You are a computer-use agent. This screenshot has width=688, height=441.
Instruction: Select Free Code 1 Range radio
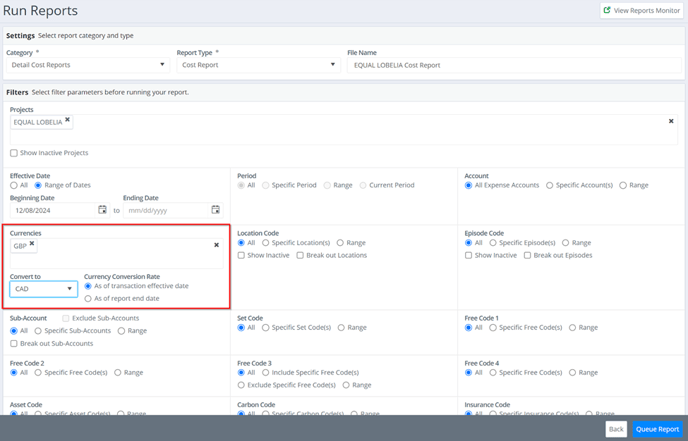coord(572,328)
